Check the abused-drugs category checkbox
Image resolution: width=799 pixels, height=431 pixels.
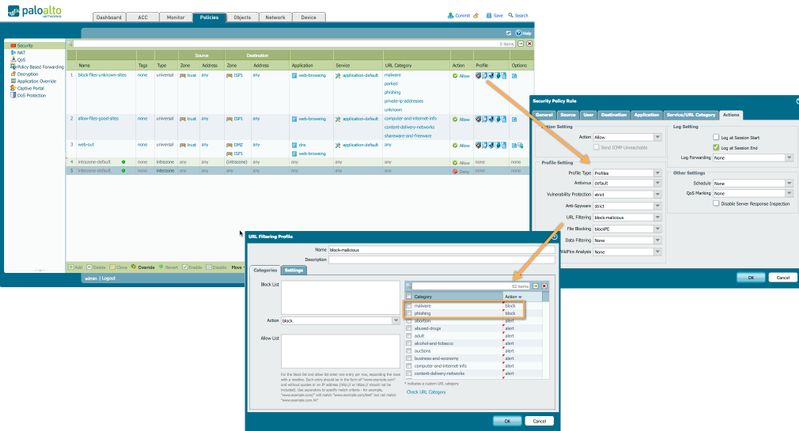(x=409, y=329)
